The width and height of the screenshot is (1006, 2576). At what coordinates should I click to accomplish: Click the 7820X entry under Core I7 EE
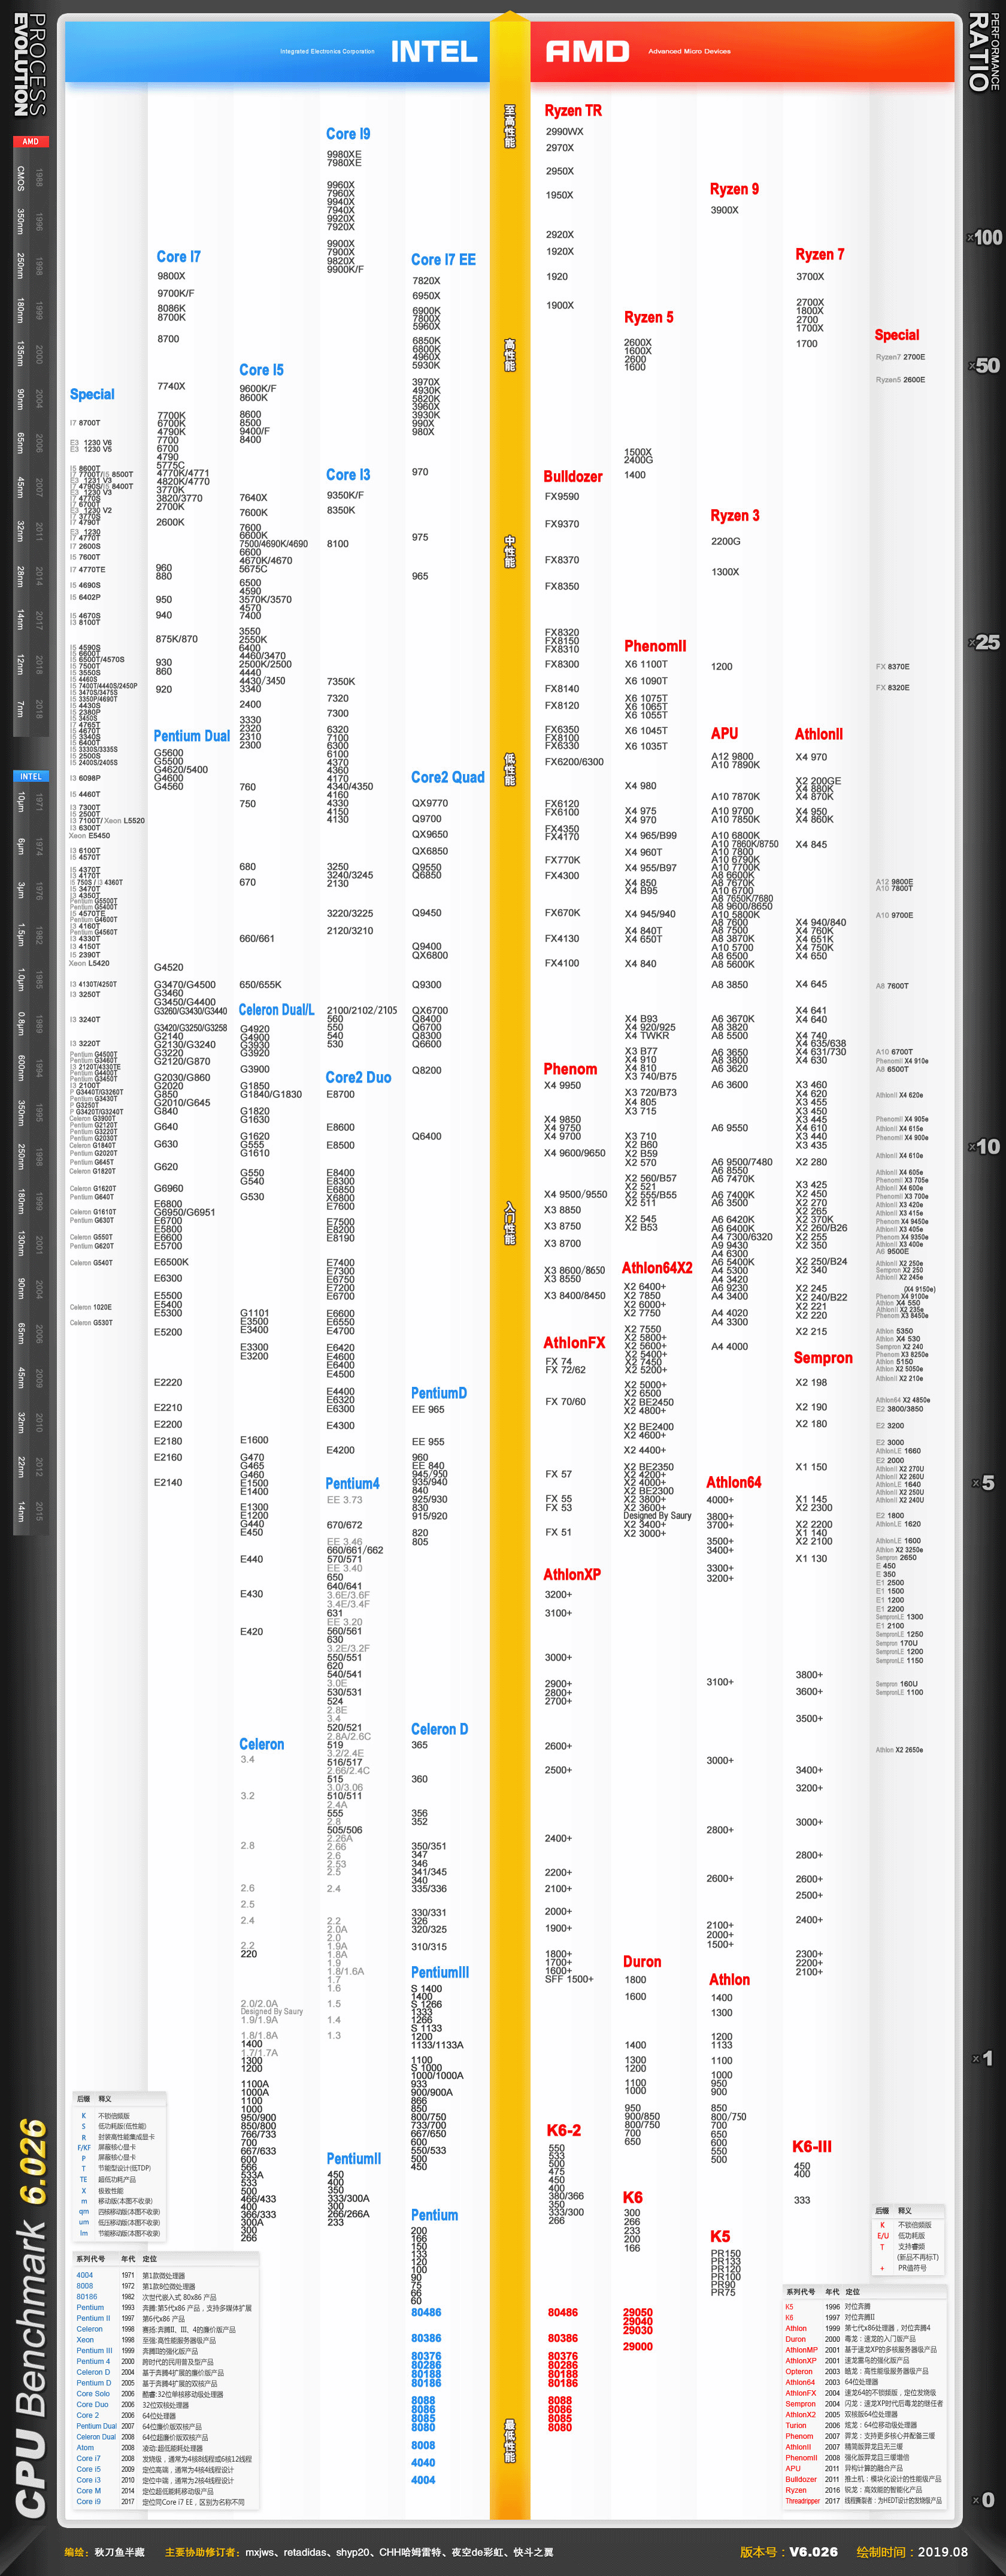pyautogui.click(x=426, y=281)
